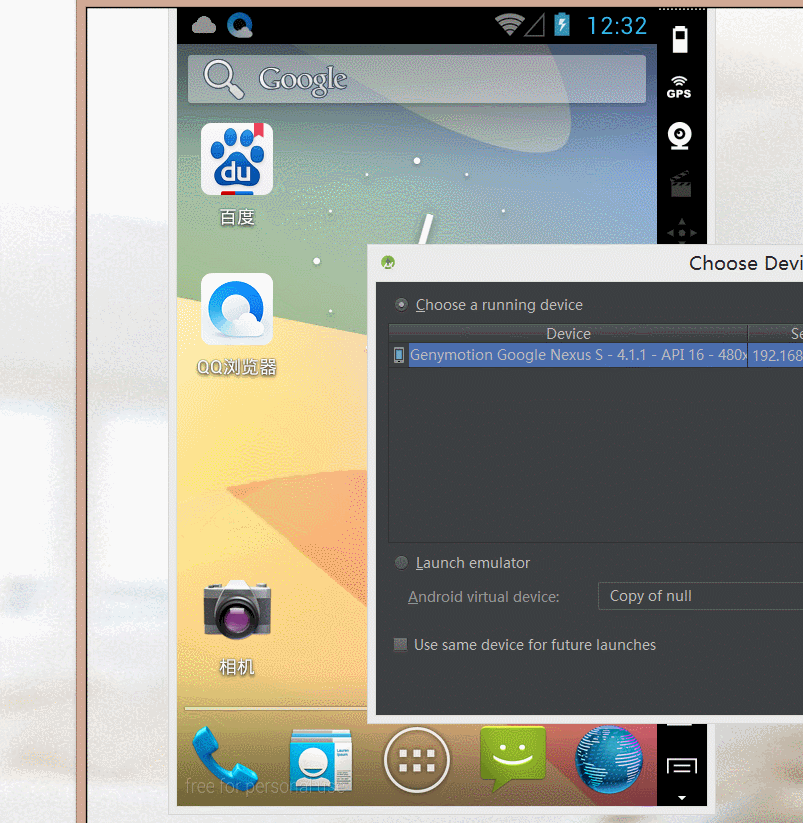Open the Camera app on the home screen

tap(237, 610)
